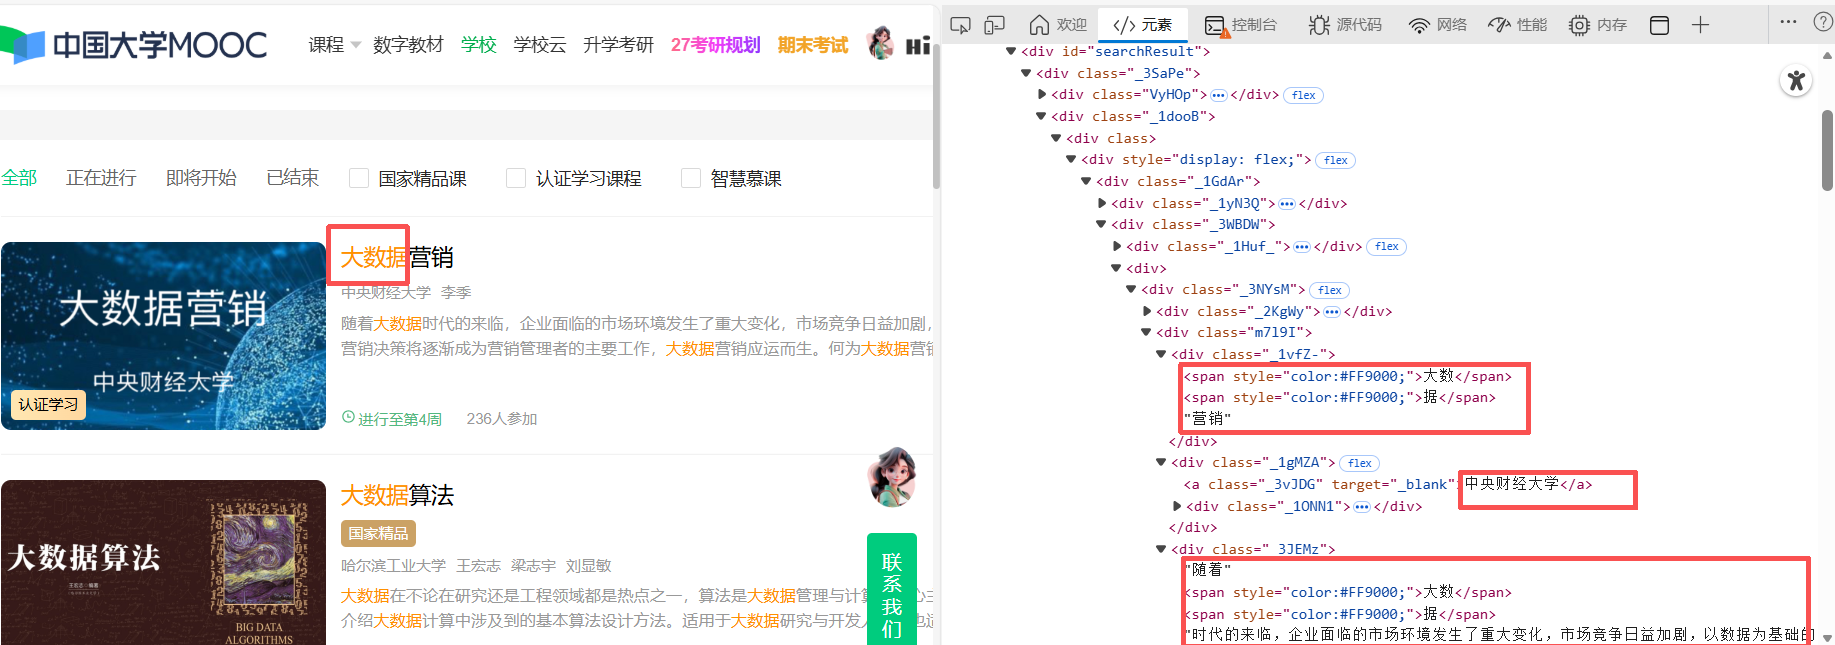Viewport: 1835px width, 645px height.
Task: Open 升学考研 navigation link
Action: (618, 45)
